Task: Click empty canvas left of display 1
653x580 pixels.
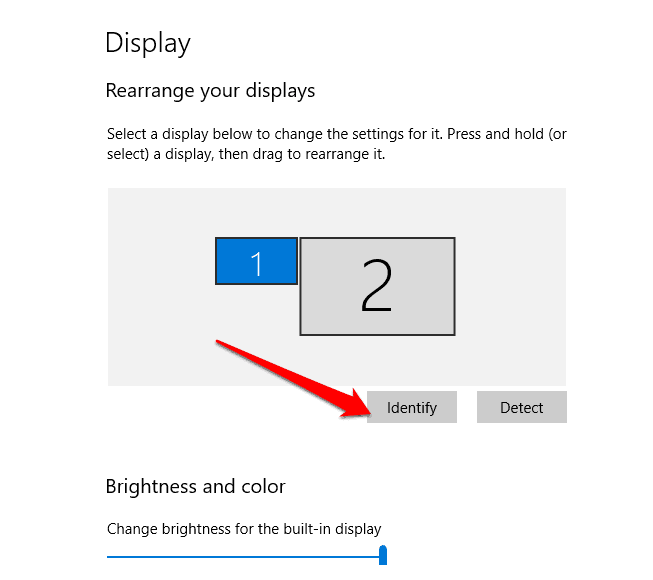Action: 160,262
